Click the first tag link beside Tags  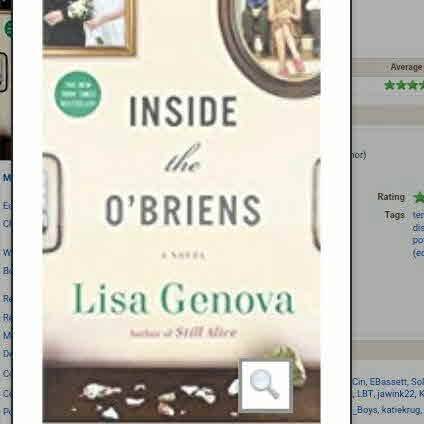pyautogui.click(x=418, y=215)
